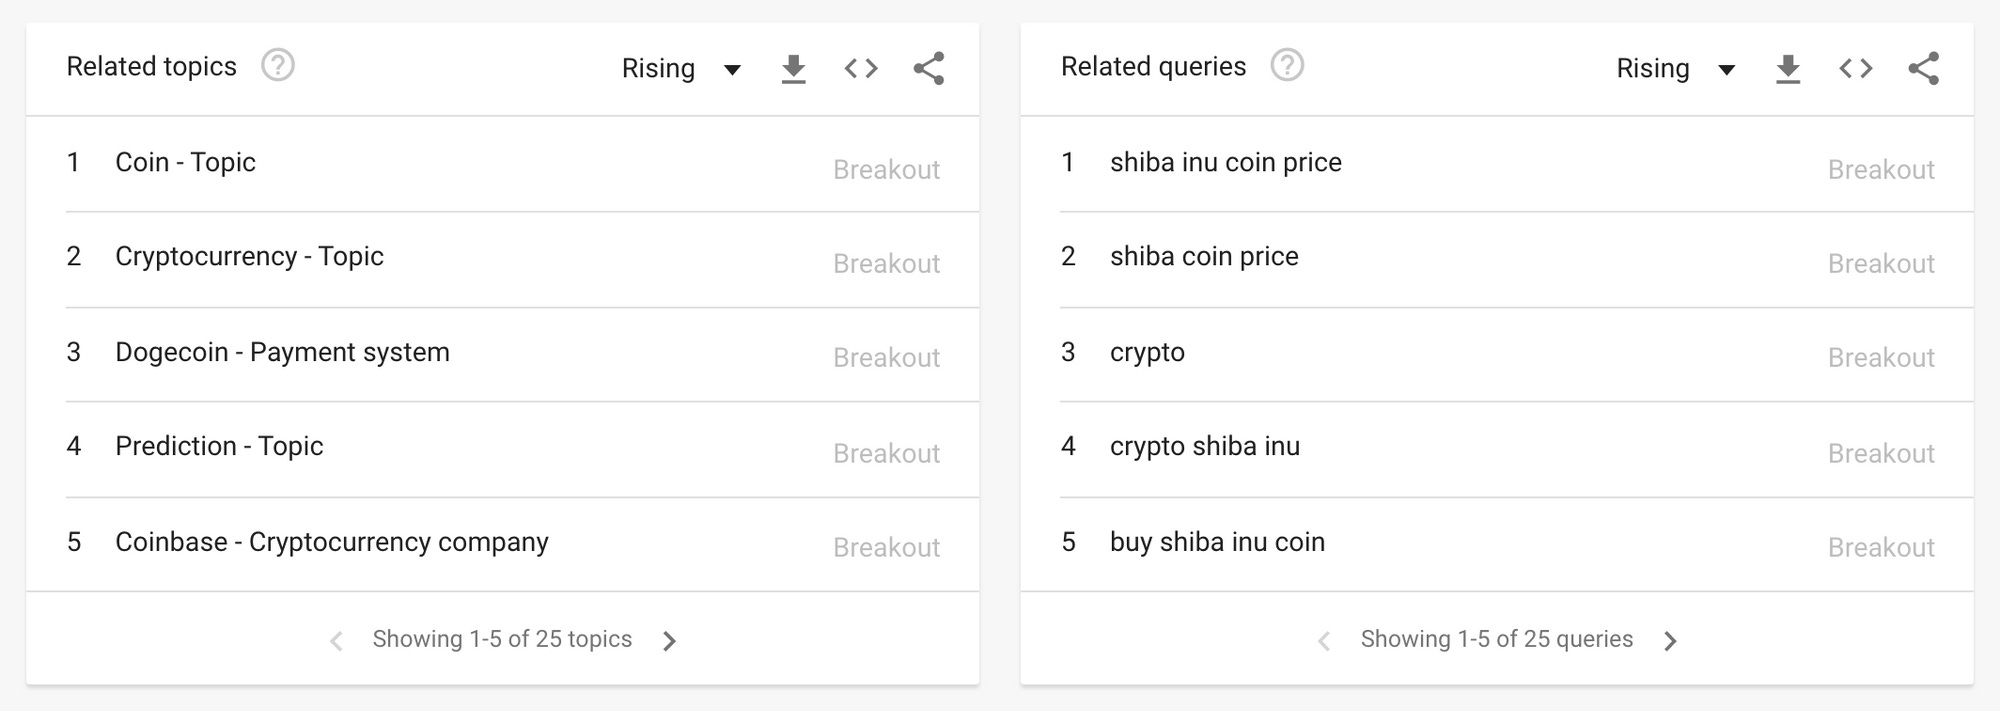Open help tooltip for Related queries

click(x=1287, y=66)
